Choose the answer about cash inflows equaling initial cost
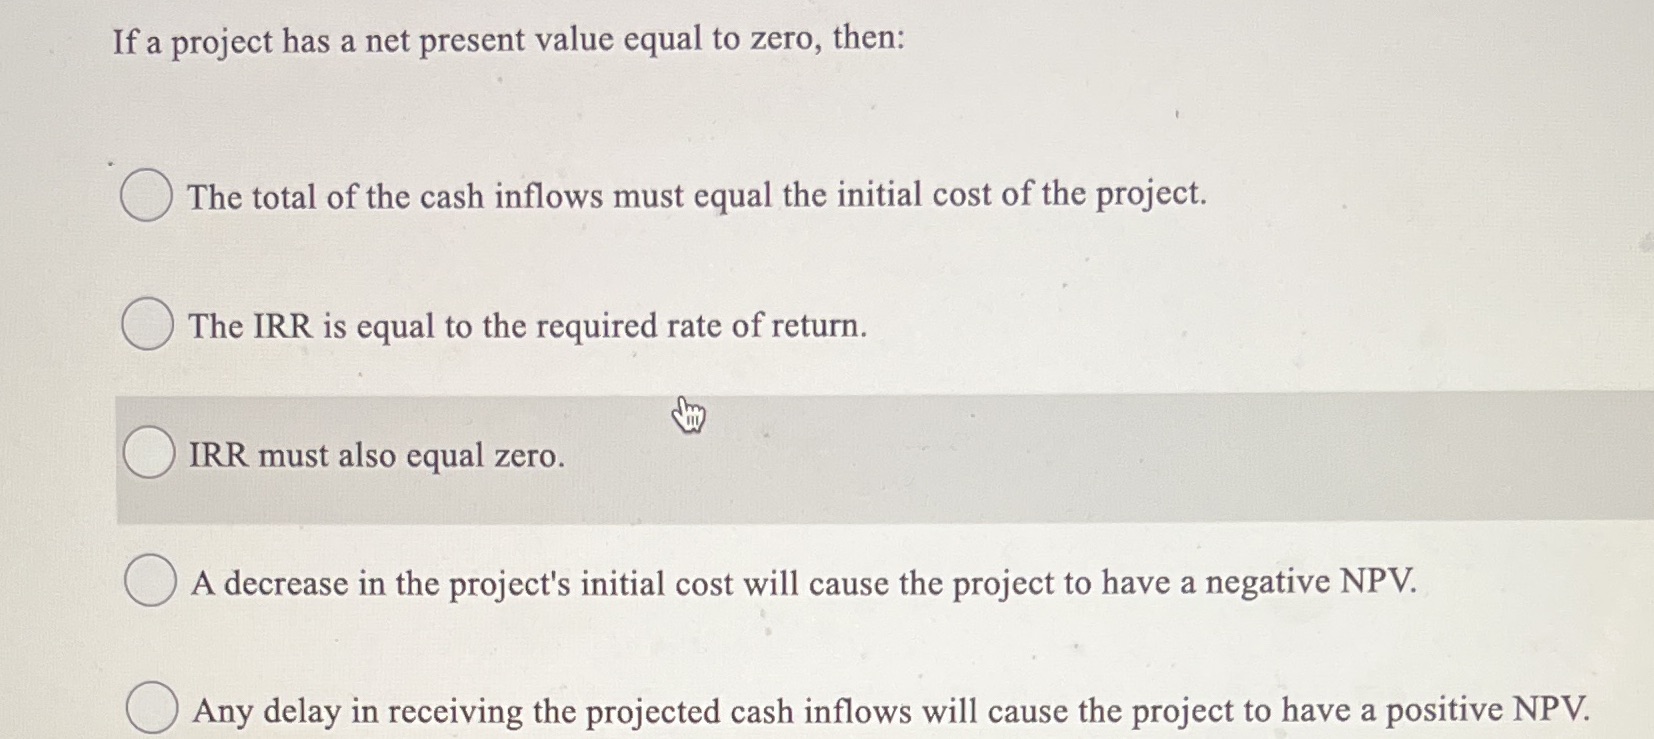This screenshot has height=739, width=1654. pyautogui.click(x=148, y=196)
